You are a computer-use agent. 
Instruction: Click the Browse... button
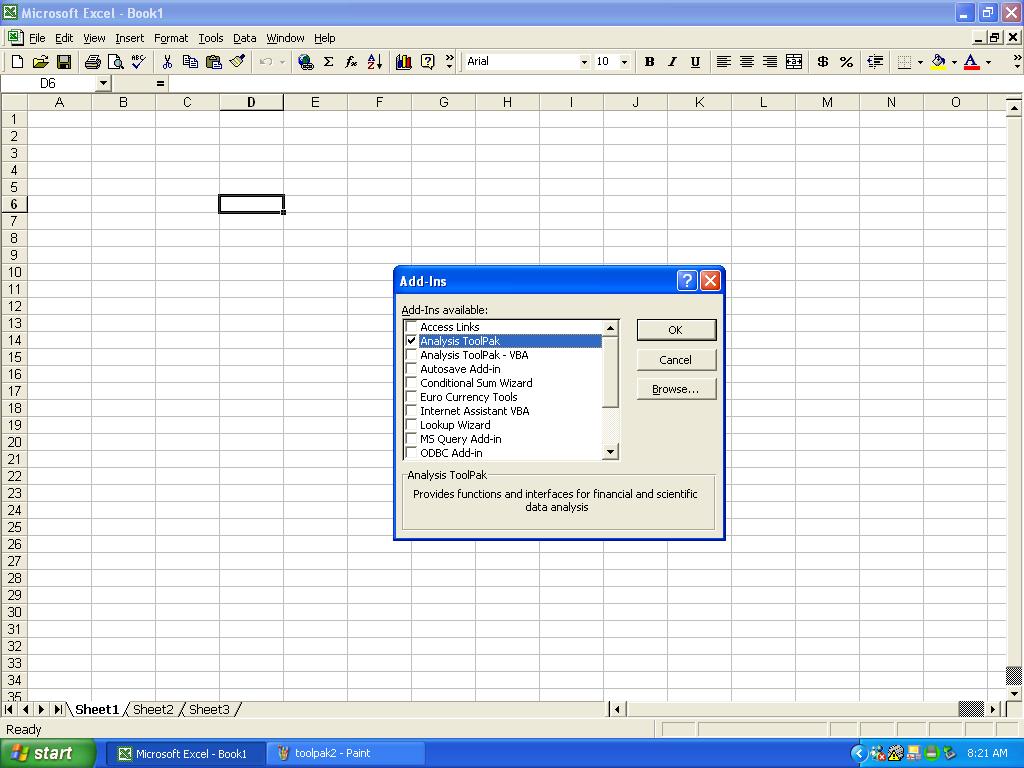coord(676,389)
